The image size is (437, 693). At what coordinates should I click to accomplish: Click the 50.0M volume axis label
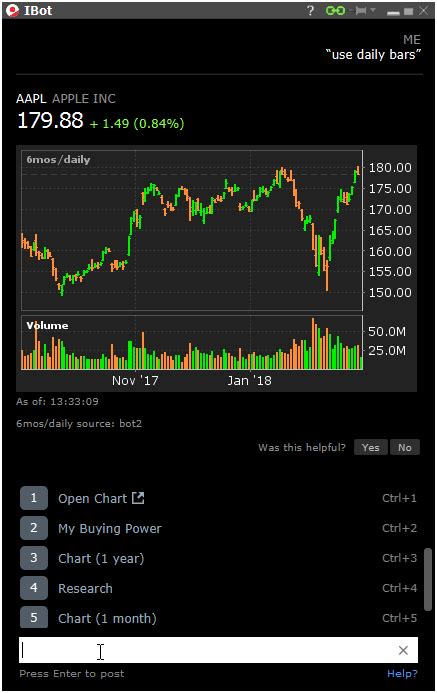tap(387, 331)
